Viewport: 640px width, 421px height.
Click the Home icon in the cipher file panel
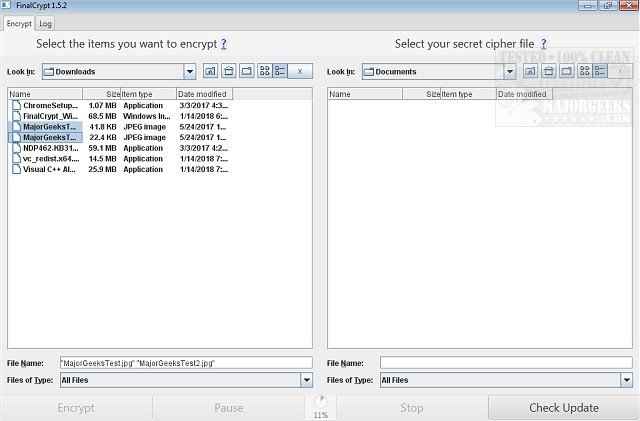(x=549, y=72)
